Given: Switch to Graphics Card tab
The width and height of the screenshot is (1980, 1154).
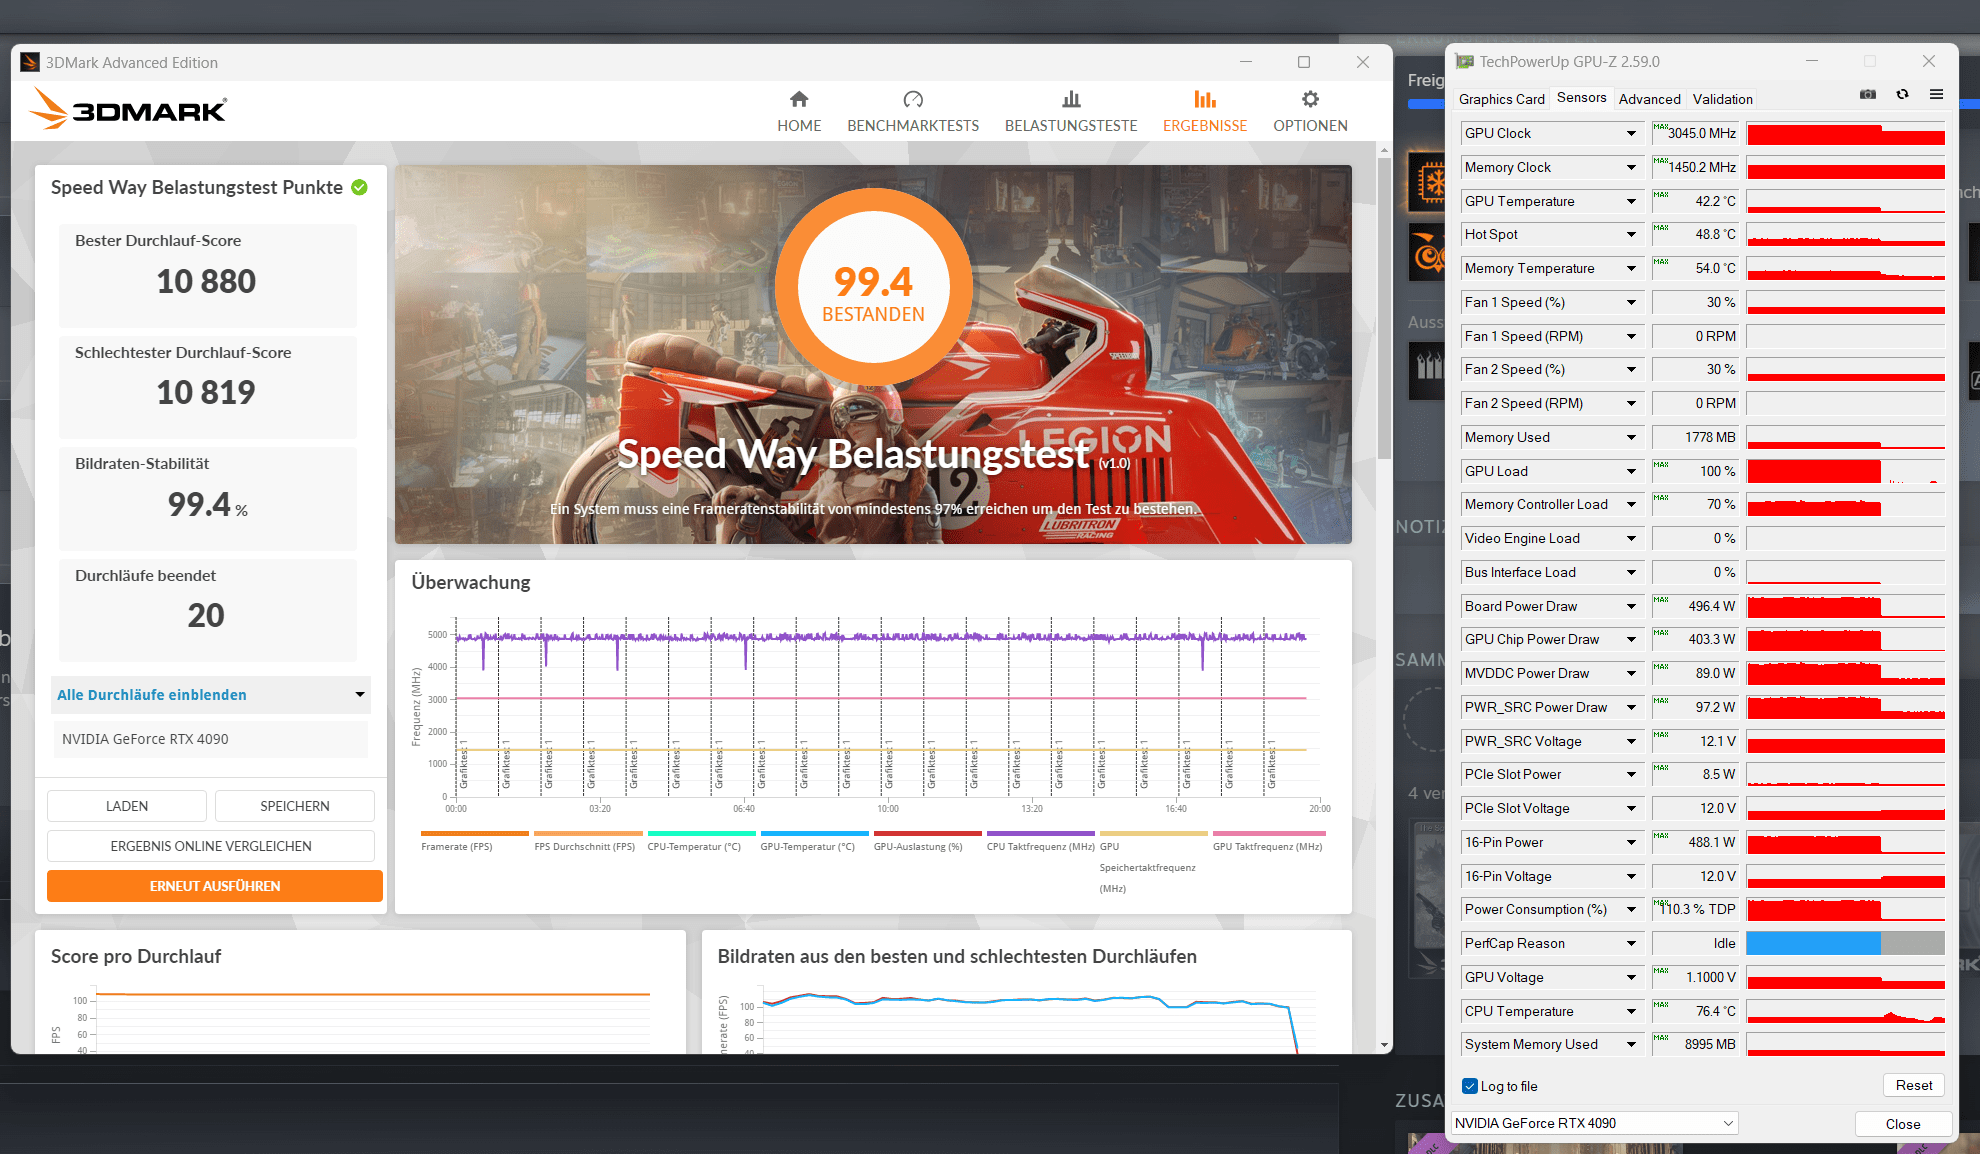Looking at the screenshot, I should 1501,99.
